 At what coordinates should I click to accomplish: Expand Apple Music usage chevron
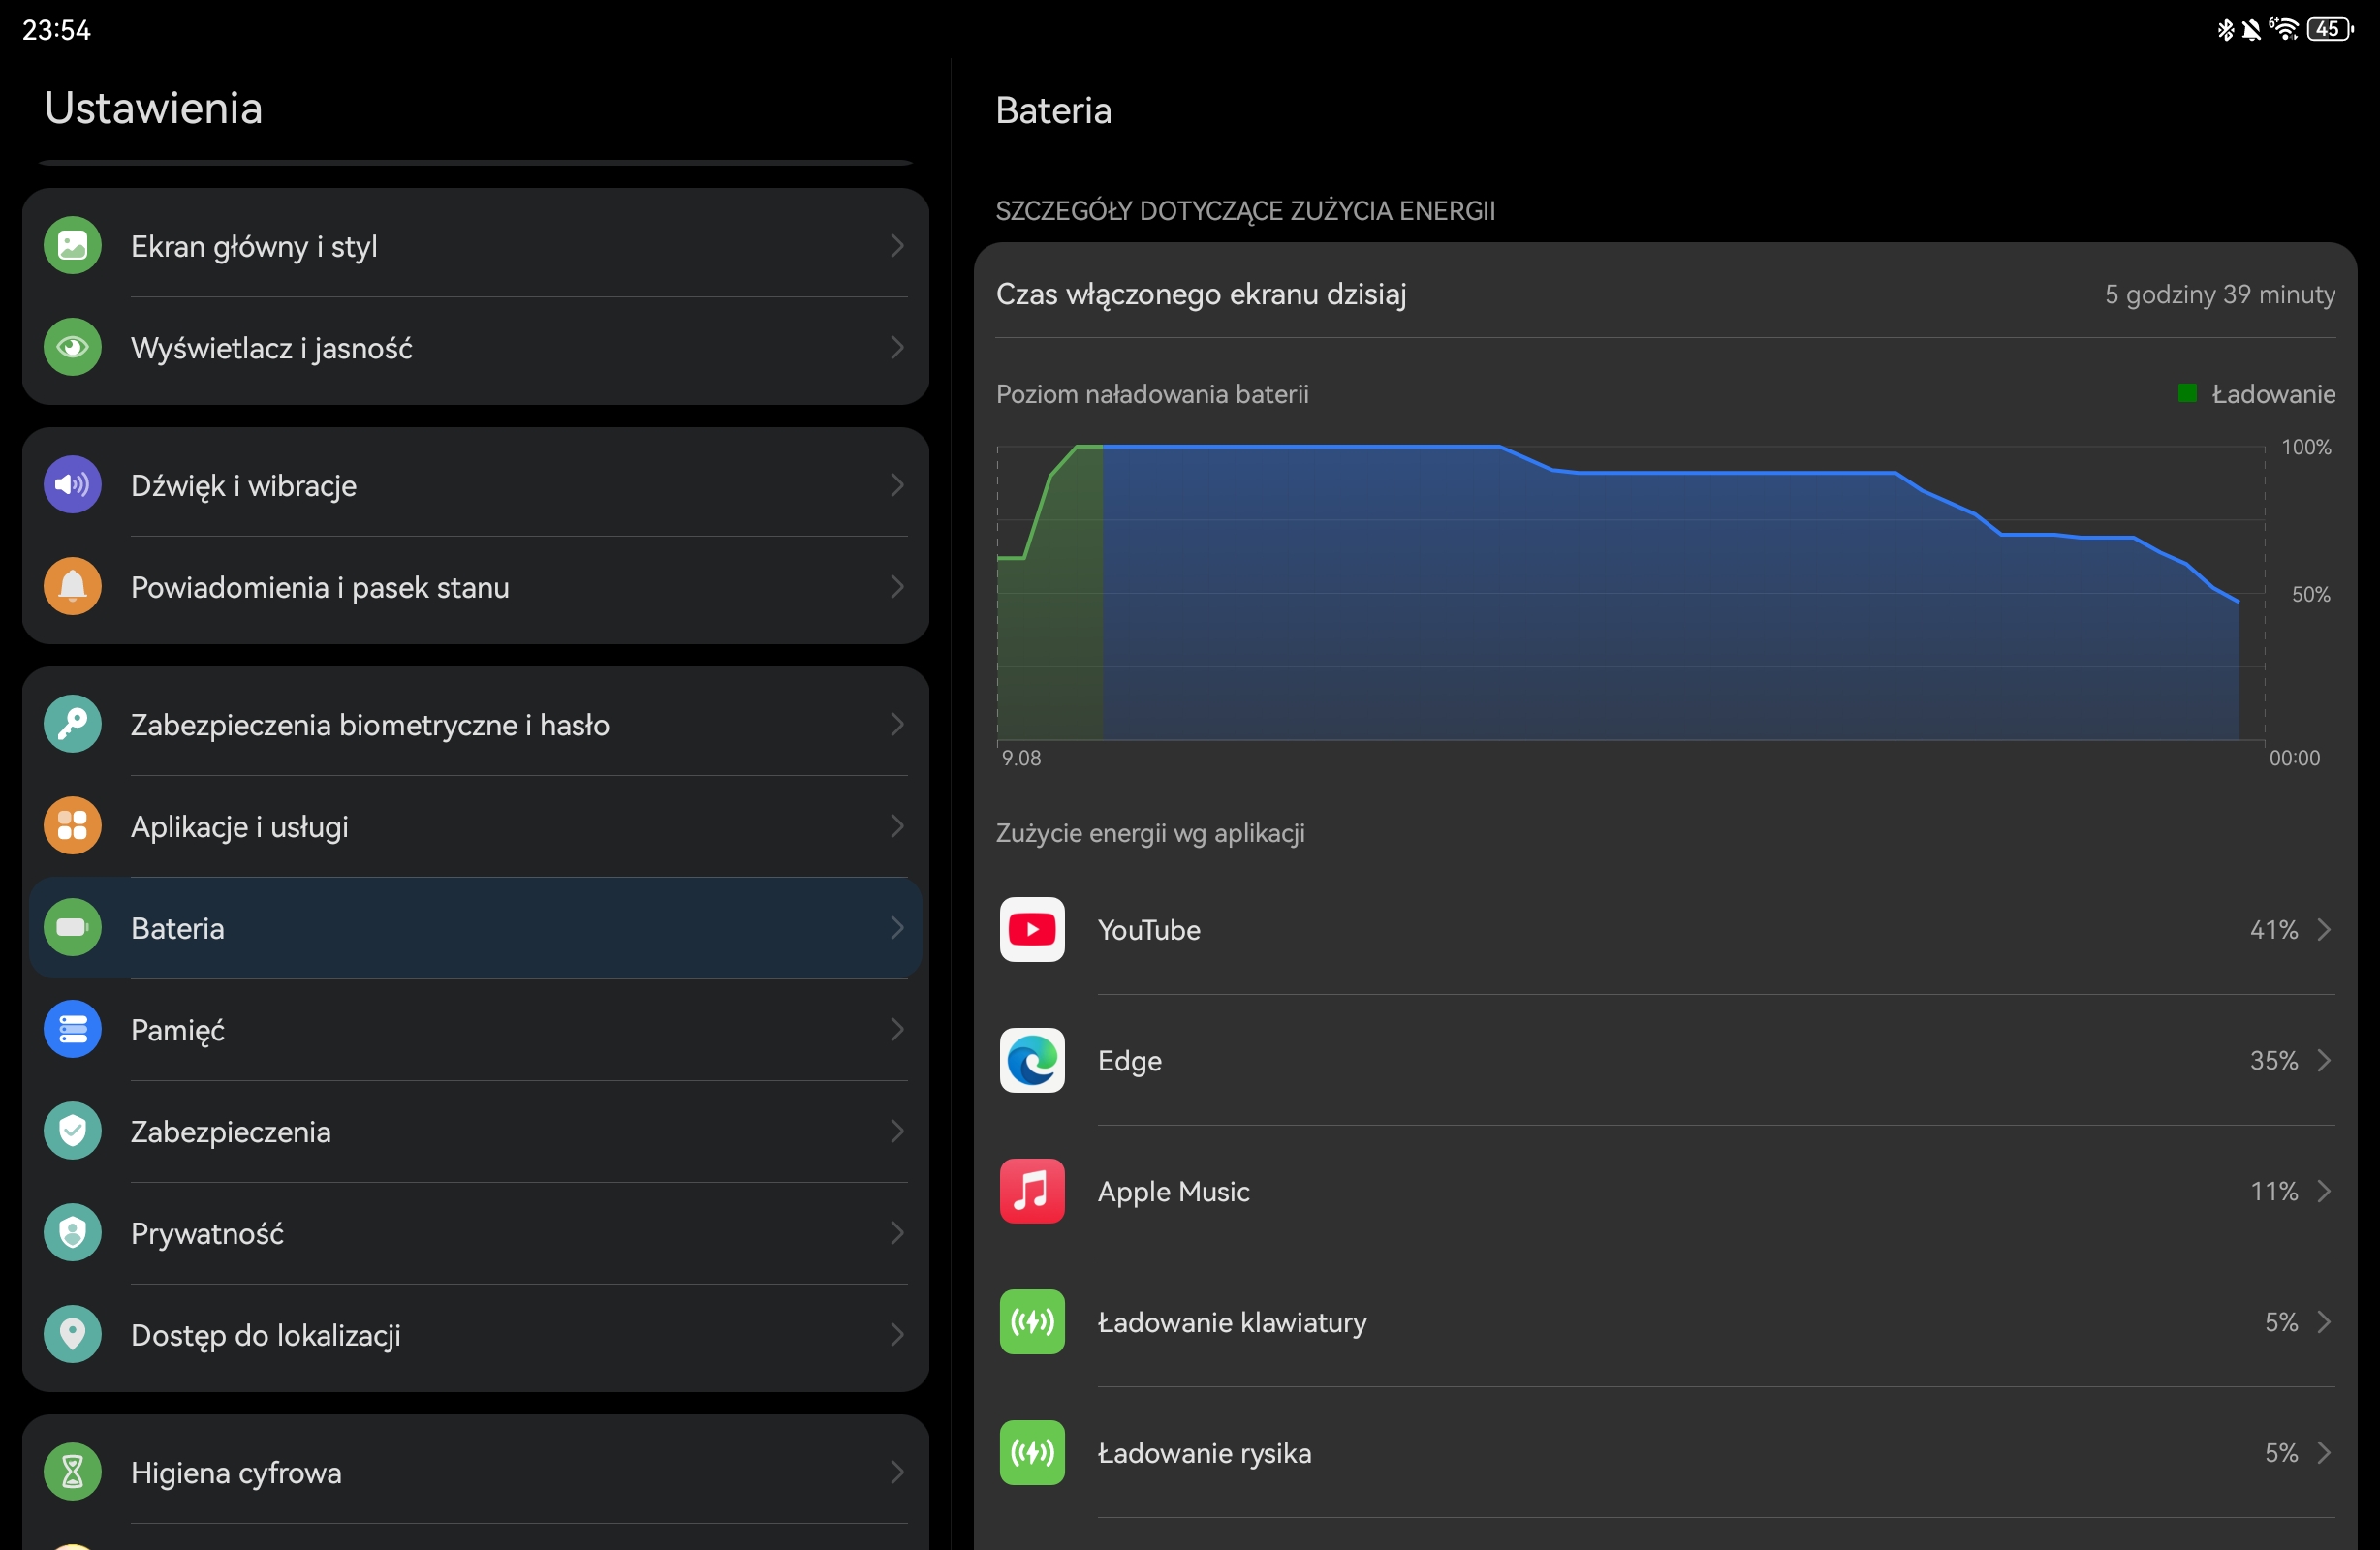click(2325, 1191)
